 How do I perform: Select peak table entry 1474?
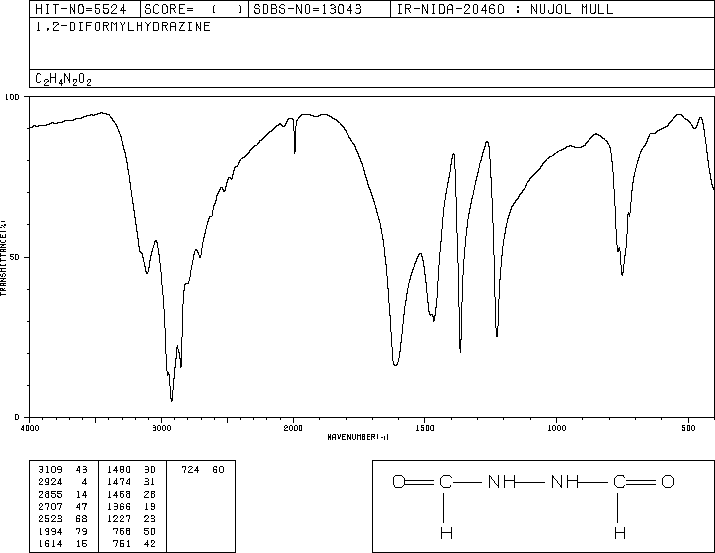point(119,482)
